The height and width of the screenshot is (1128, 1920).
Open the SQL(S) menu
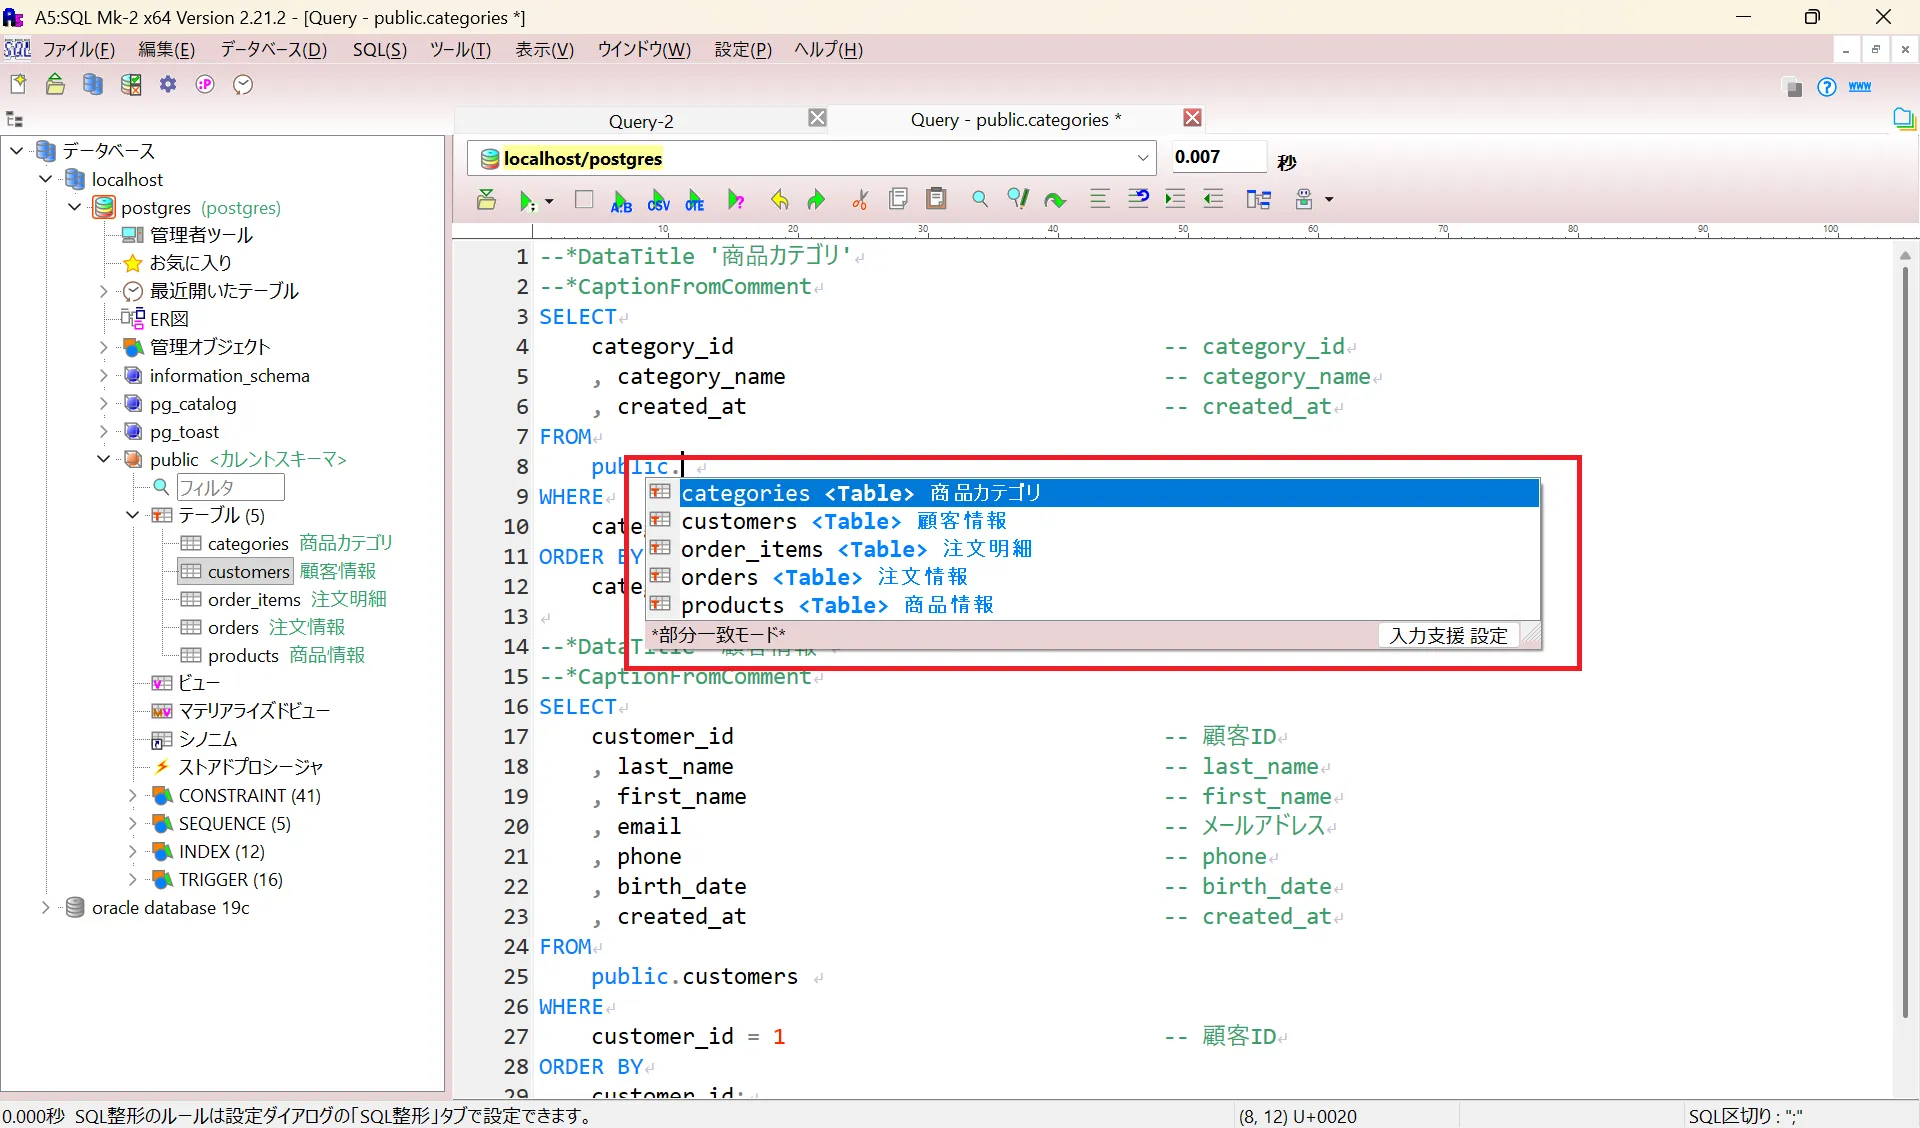(379, 49)
